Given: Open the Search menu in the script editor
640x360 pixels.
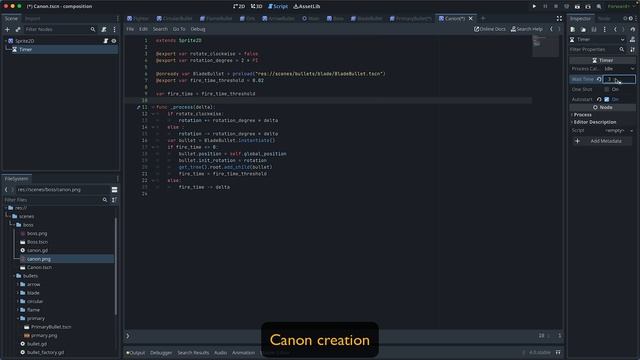Looking at the screenshot, I should point(160,29).
